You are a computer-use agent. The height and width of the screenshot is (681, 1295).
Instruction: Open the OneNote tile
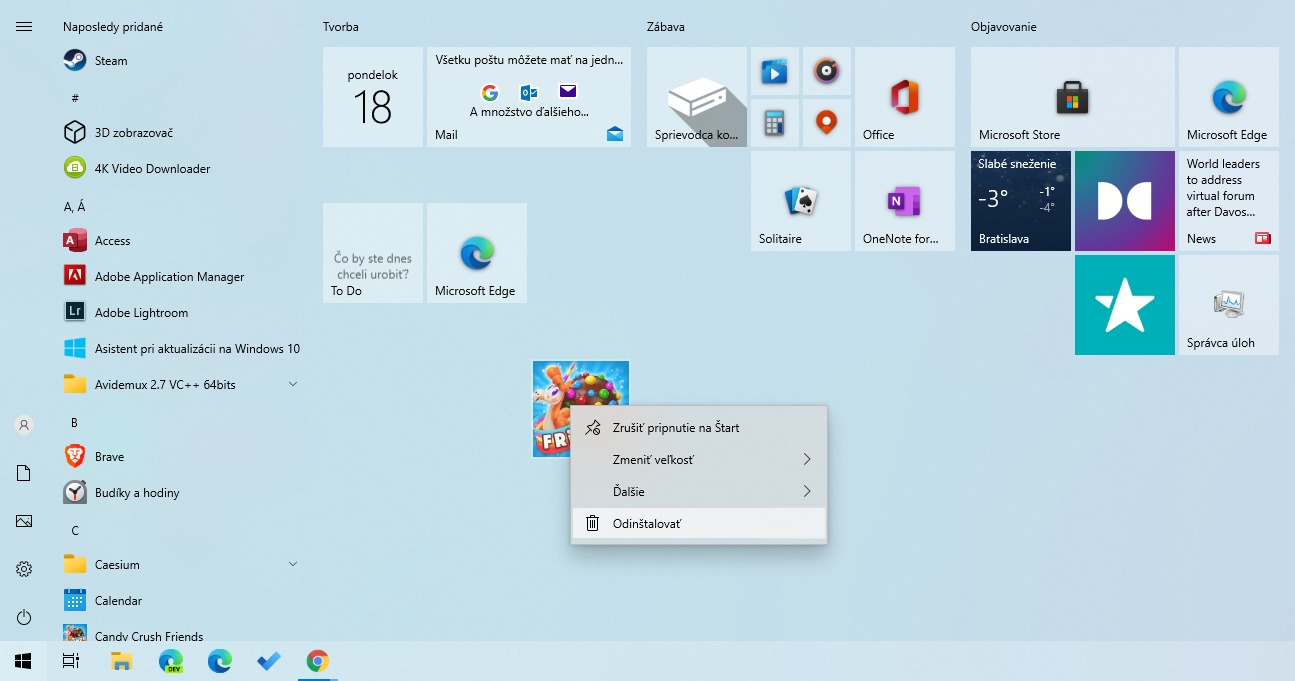[x=905, y=201]
